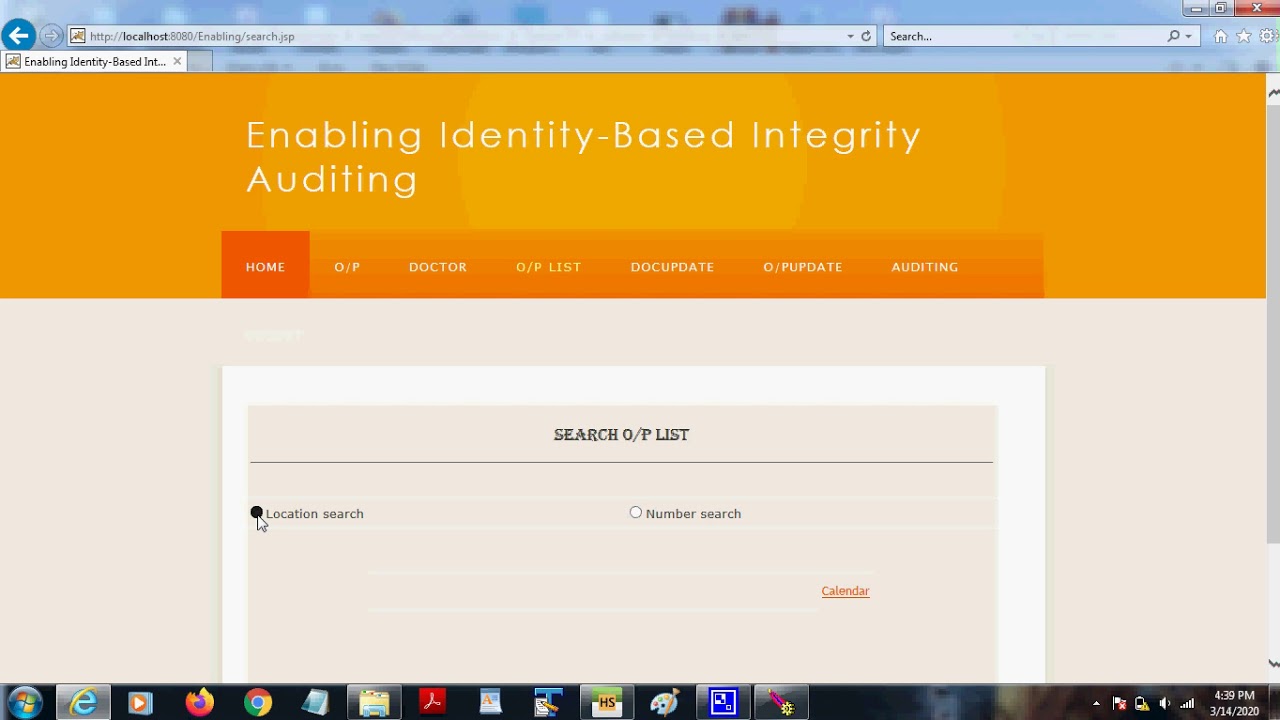This screenshot has width=1280, height=720.
Task: Launch Google Chrome from the taskbar
Action: [x=258, y=703]
